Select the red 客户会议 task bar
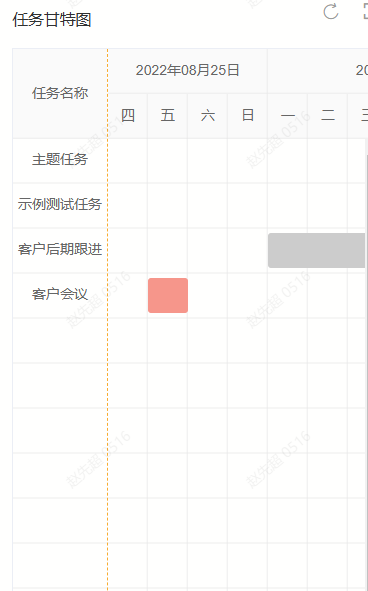The image size is (368, 591). coord(168,296)
